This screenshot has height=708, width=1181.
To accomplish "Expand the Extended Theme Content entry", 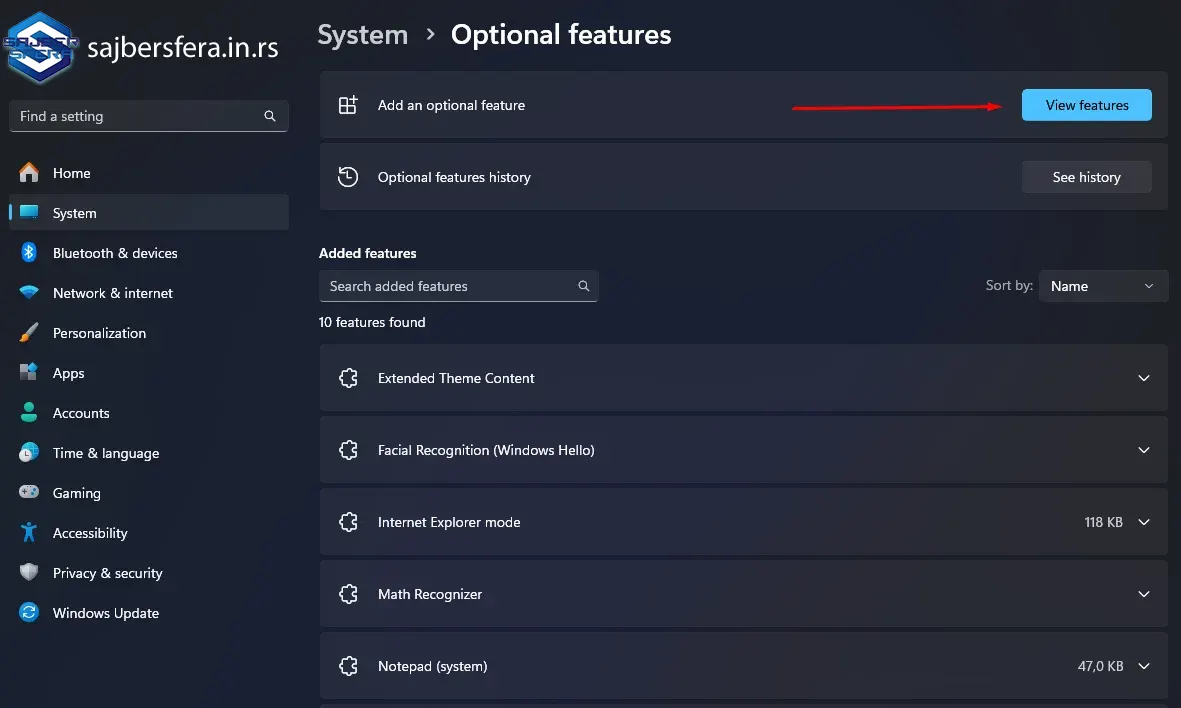I will click(x=1144, y=378).
